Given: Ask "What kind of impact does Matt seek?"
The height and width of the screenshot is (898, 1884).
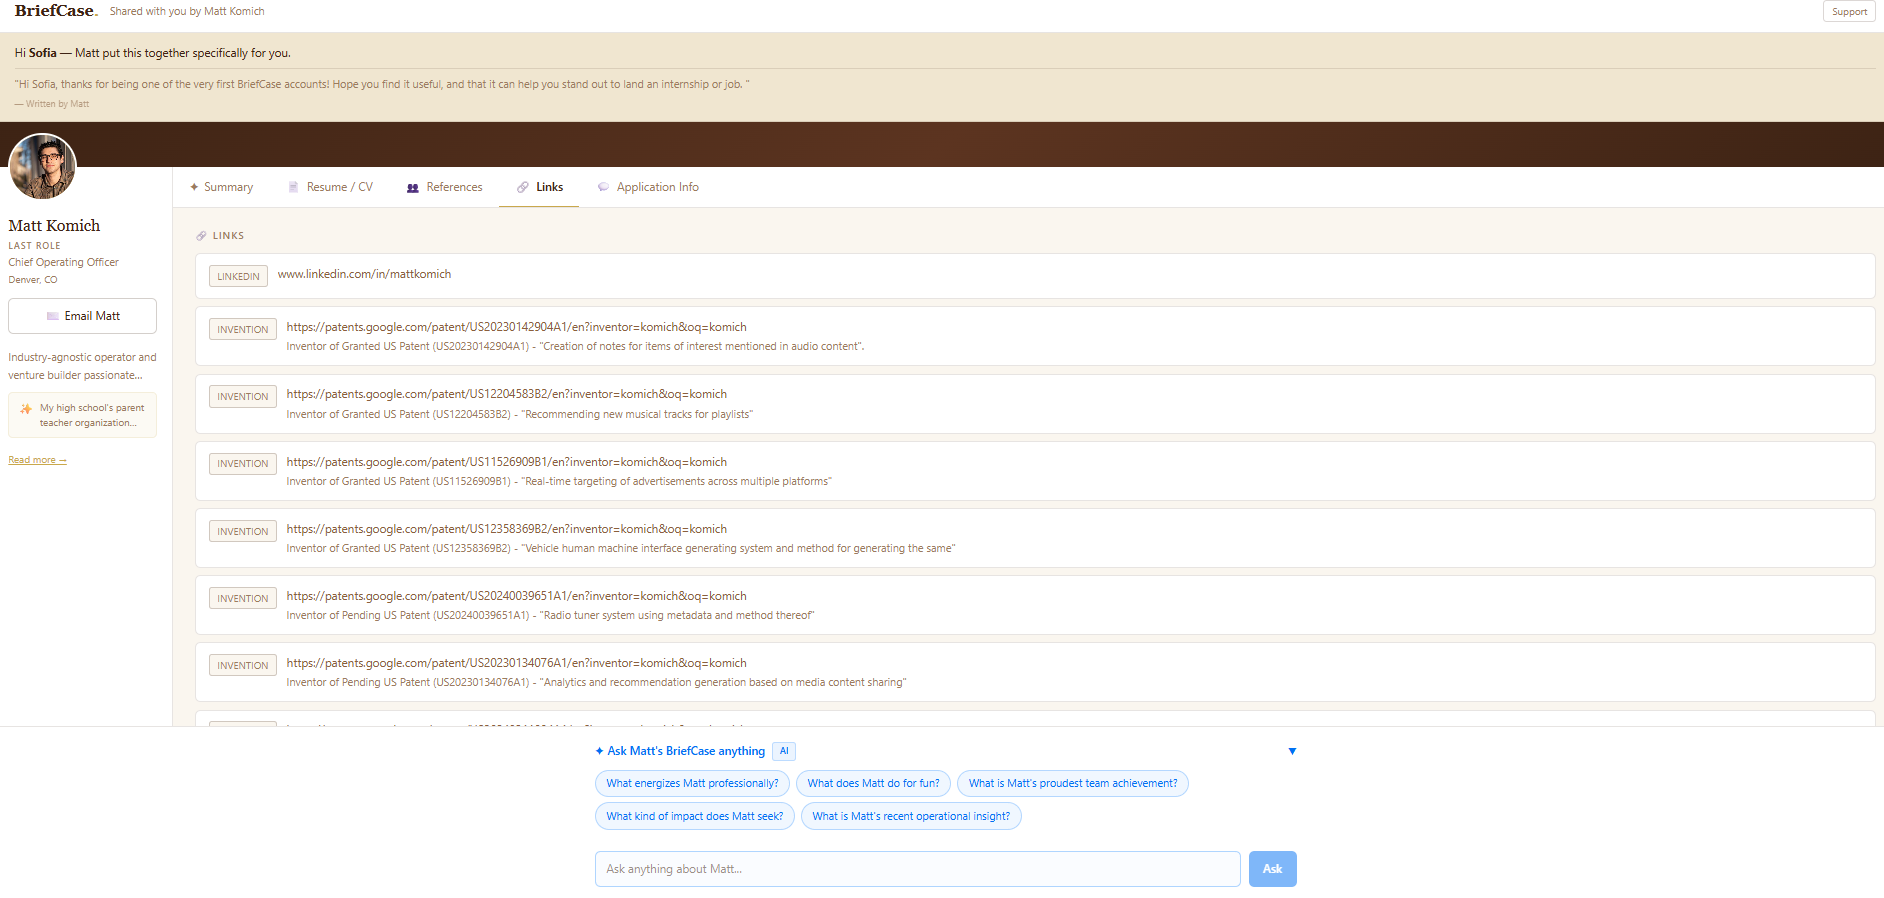Looking at the screenshot, I should (694, 816).
